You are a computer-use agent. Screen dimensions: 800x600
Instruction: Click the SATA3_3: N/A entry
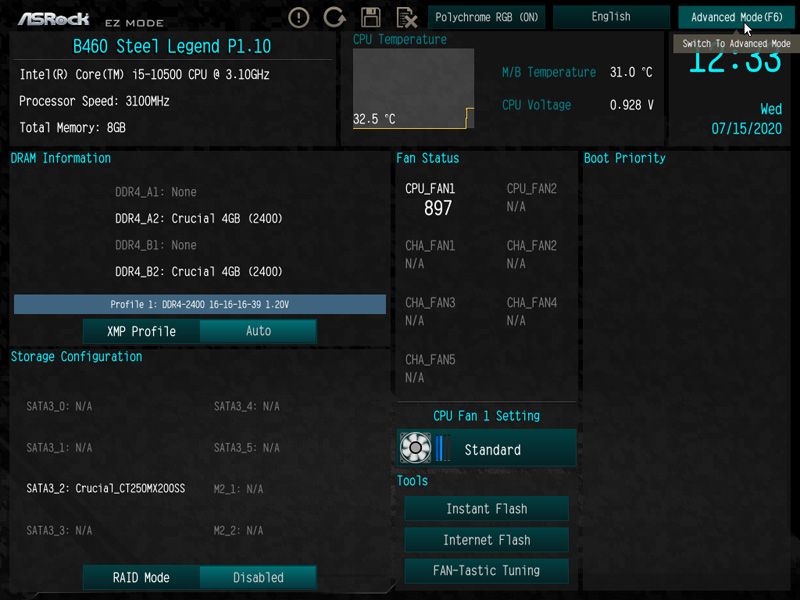click(x=59, y=531)
